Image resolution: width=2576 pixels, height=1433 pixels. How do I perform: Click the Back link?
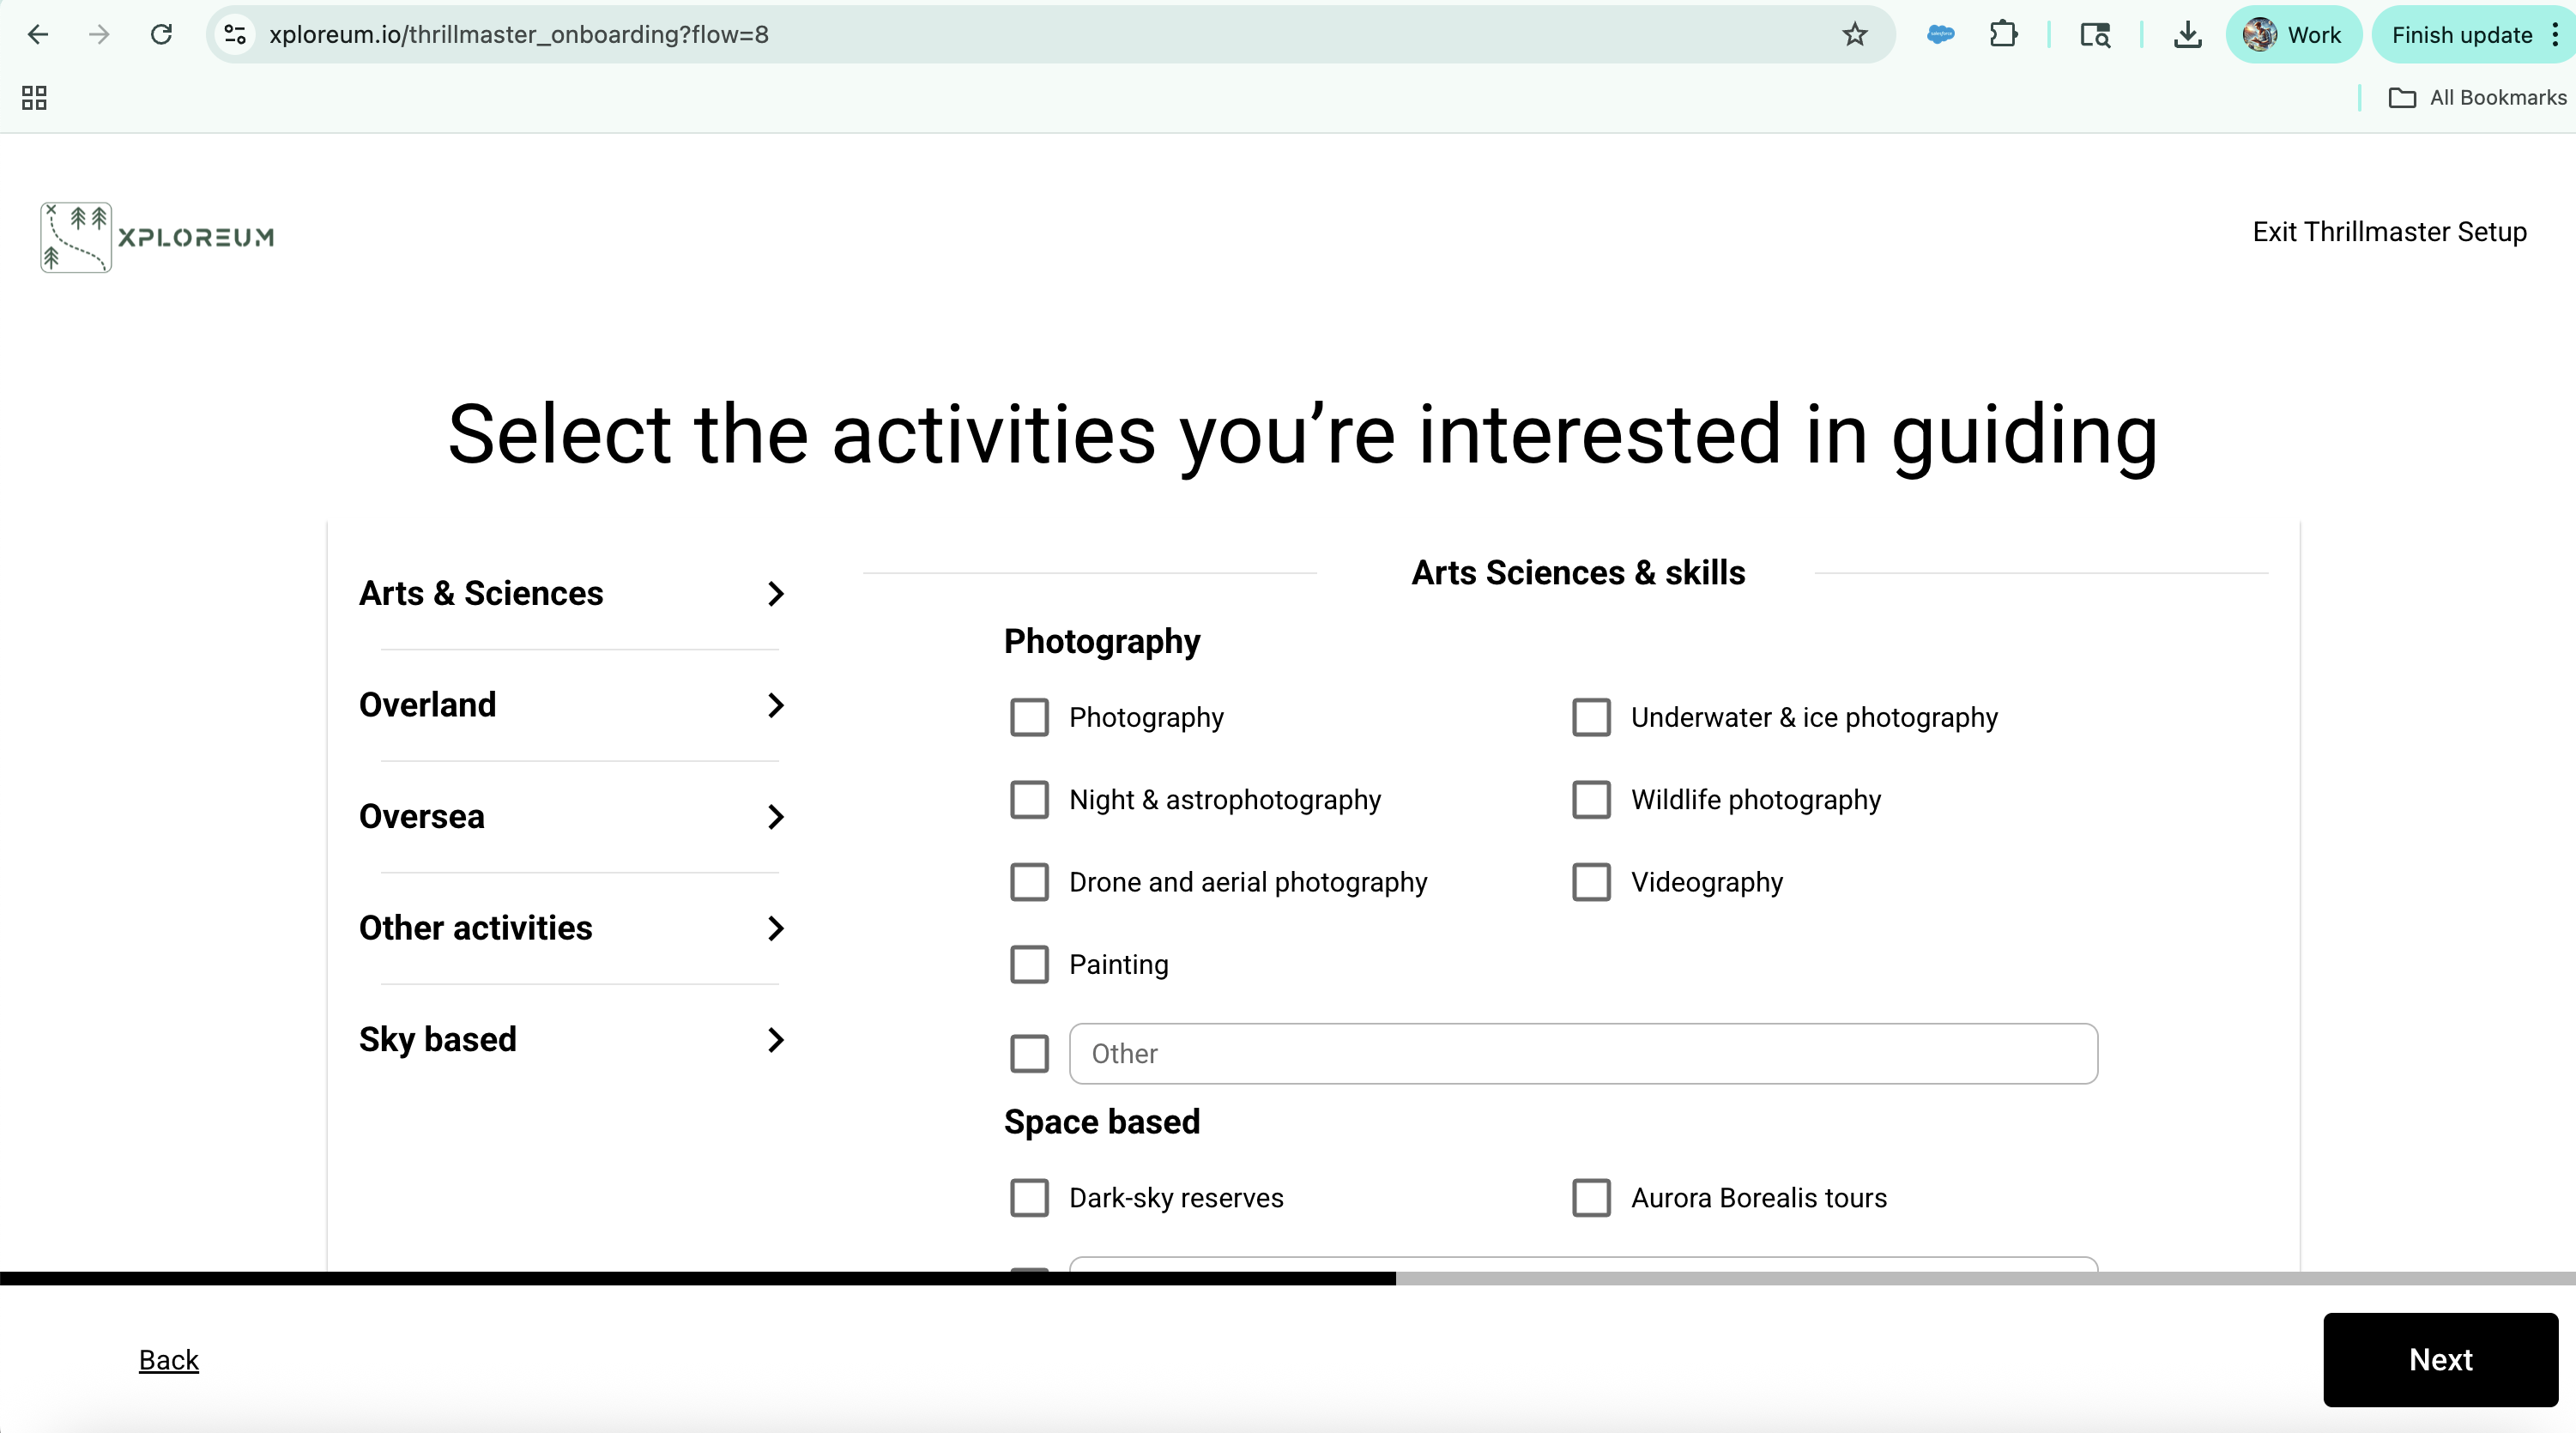pyautogui.click(x=169, y=1360)
